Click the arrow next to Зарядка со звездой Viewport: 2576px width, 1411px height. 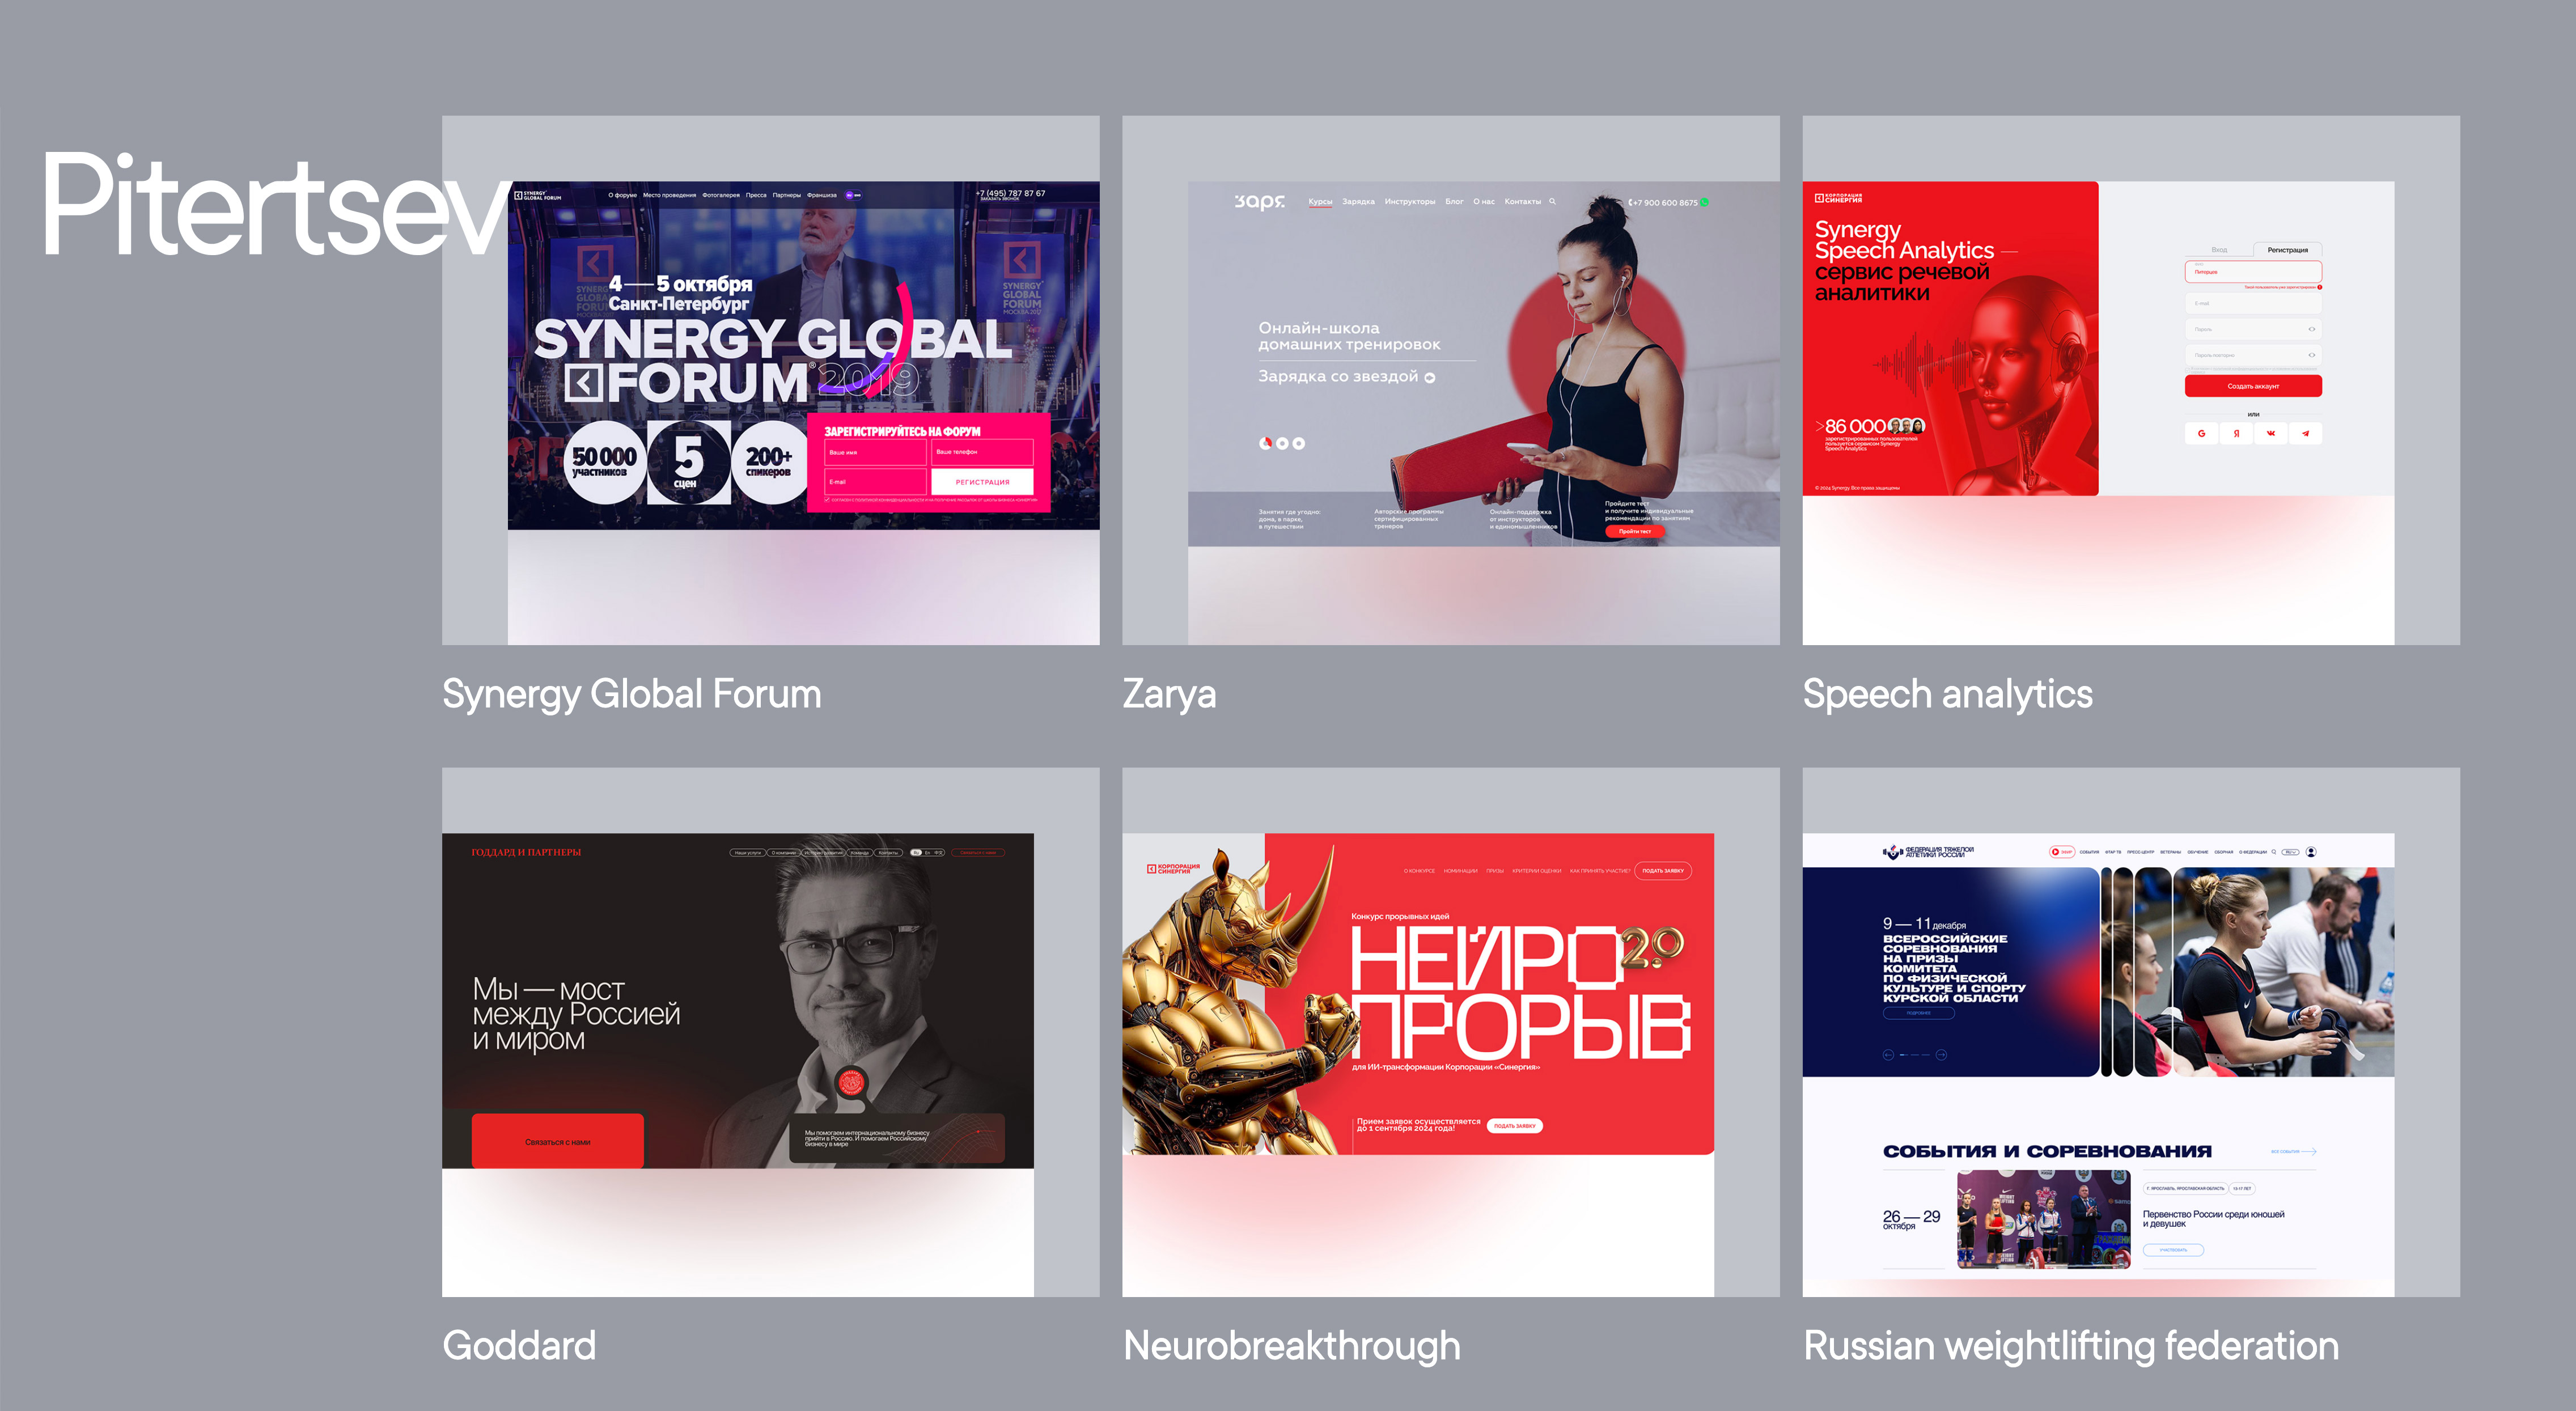1430,378
